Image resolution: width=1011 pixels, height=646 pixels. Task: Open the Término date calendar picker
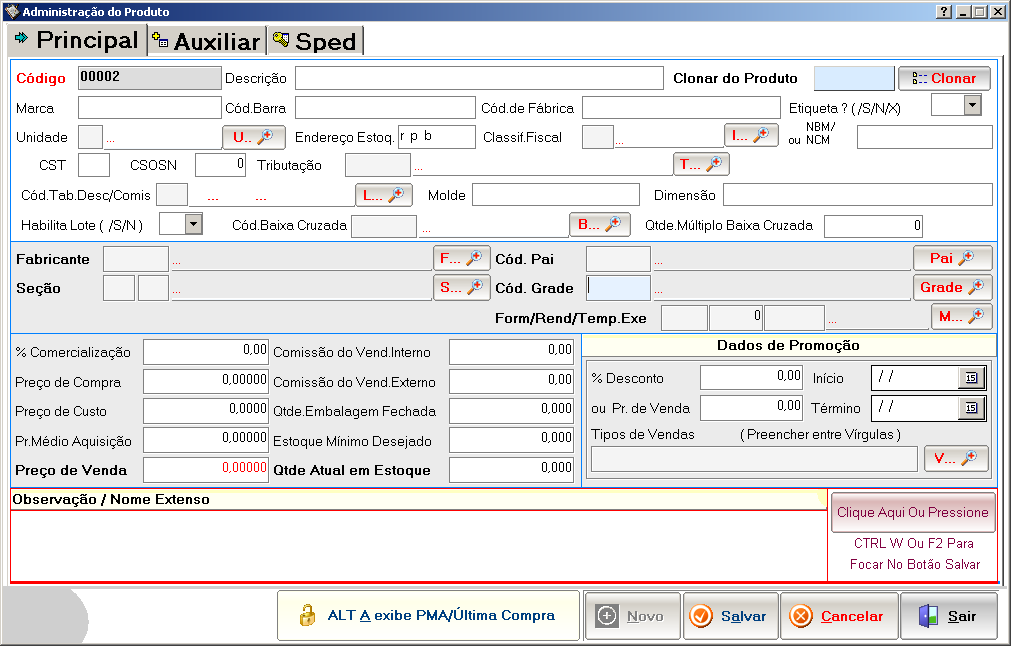point(971,408)
